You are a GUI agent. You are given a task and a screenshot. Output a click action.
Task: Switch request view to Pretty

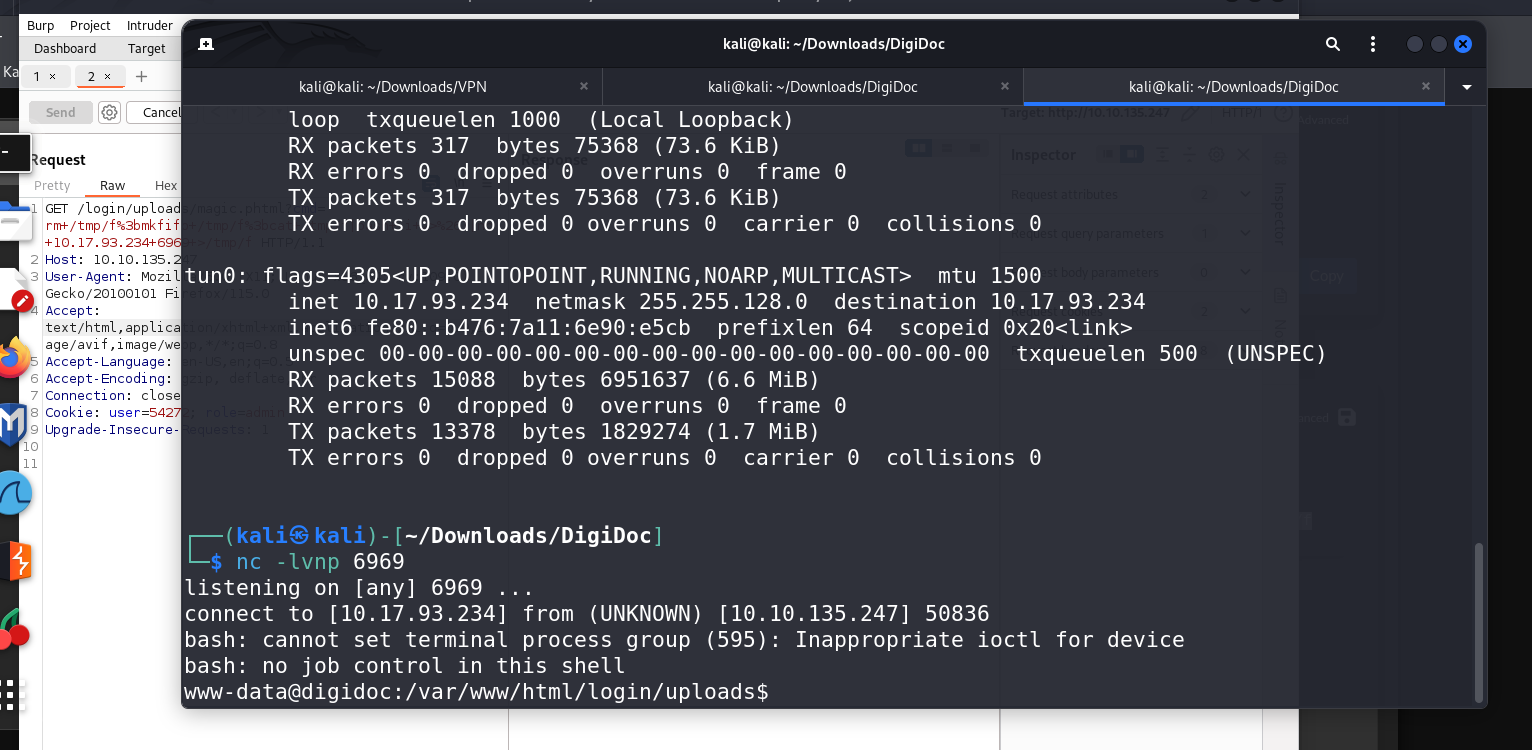coord(52,185)
